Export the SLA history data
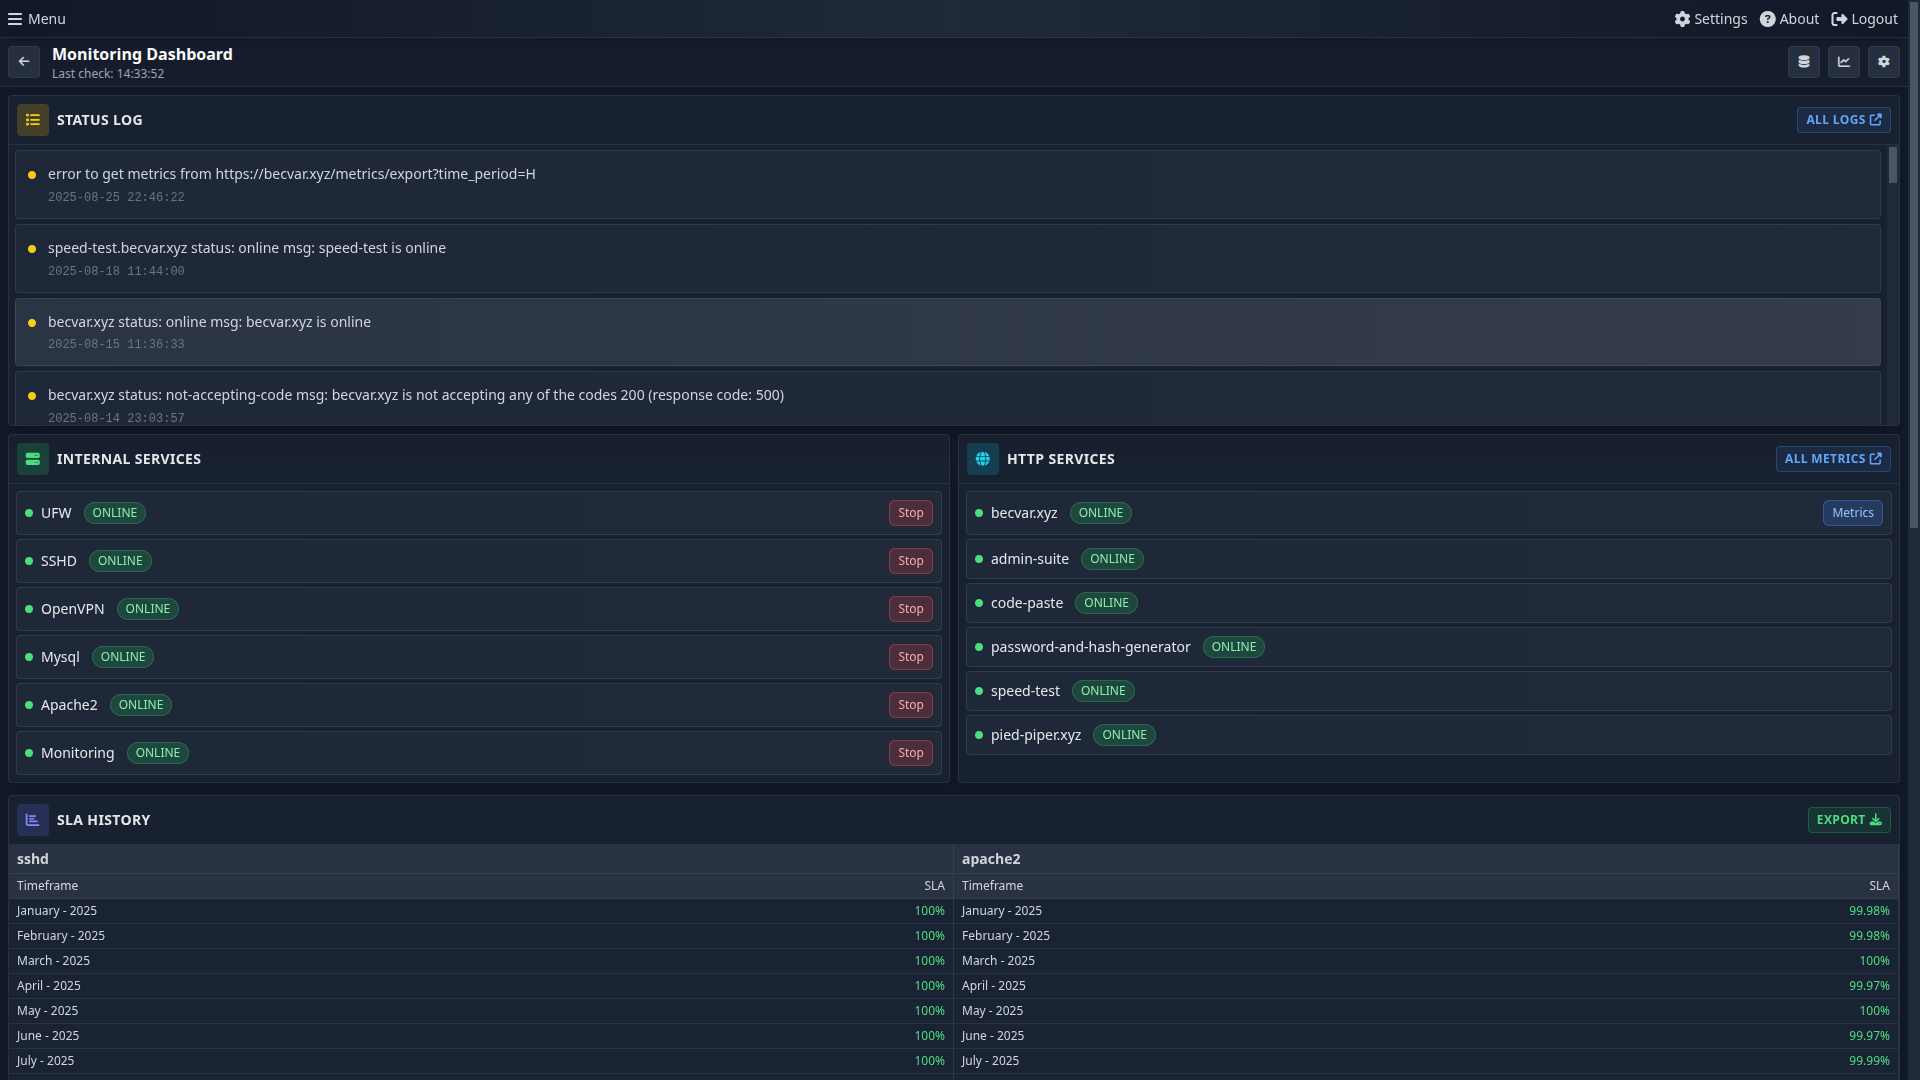 pyautogui.click(x=1849, y=819)
